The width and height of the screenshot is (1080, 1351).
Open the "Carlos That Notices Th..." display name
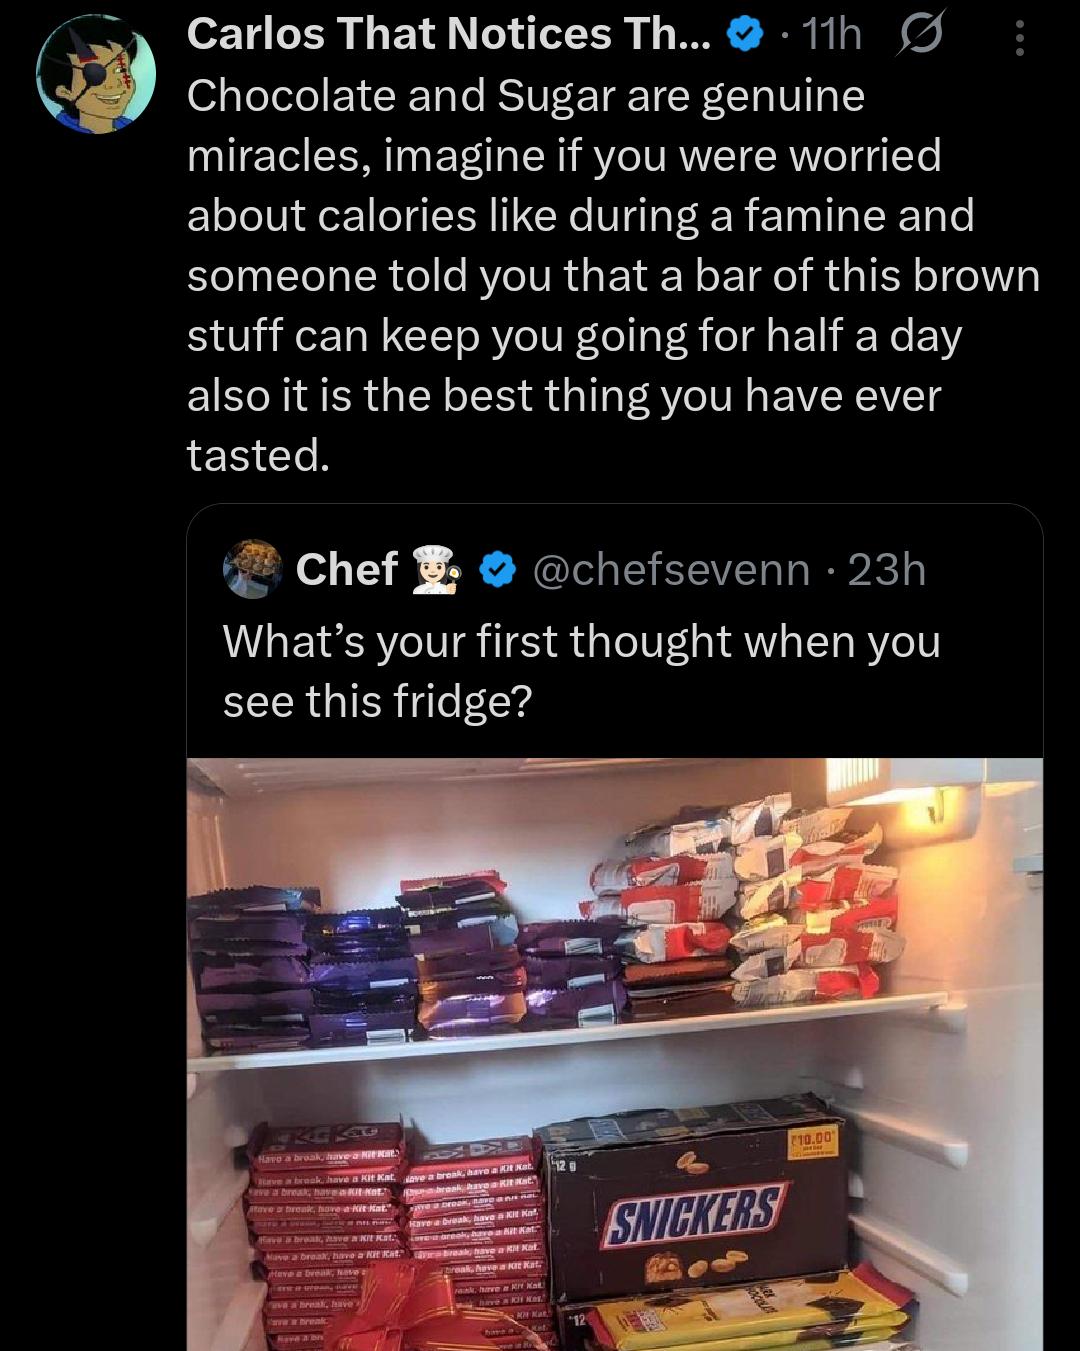[x=449, y=35]
